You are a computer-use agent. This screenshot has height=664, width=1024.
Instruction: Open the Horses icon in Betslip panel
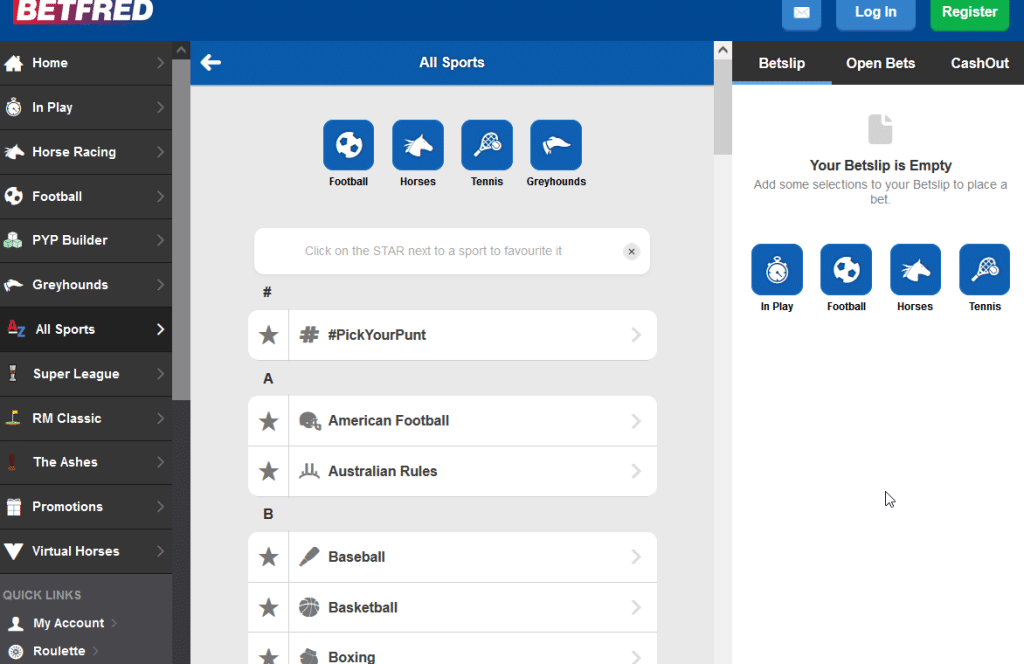915,270
